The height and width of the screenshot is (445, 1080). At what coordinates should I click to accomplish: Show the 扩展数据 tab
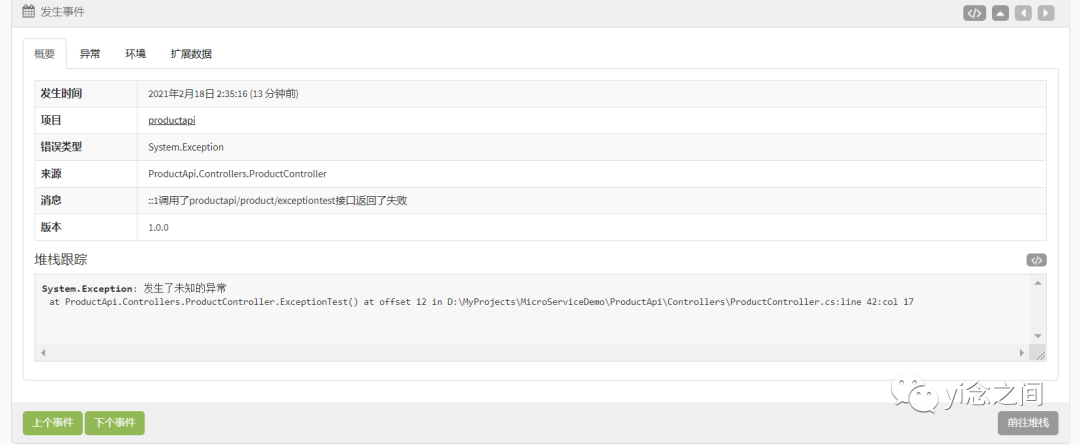tap(191, 54)
